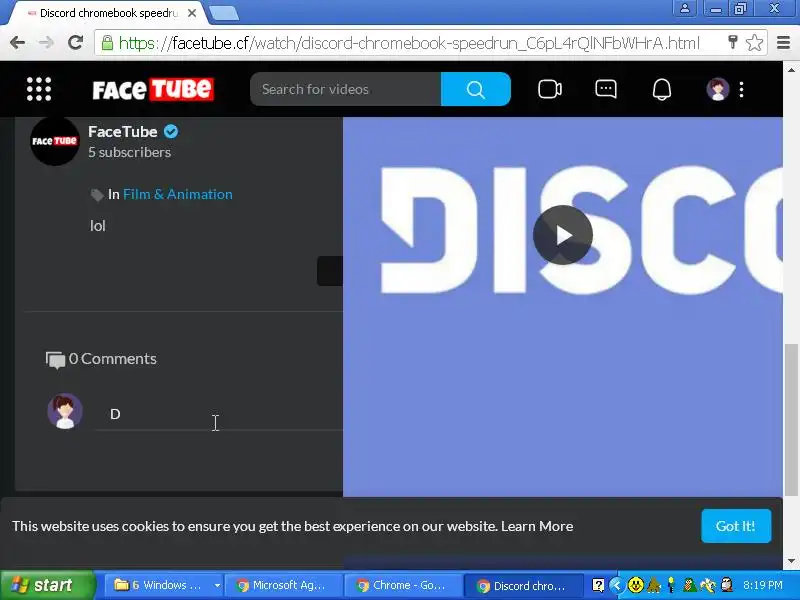Open the messages chat icon
The width and height of the screenshot is (800, 600).
(606, 89)
